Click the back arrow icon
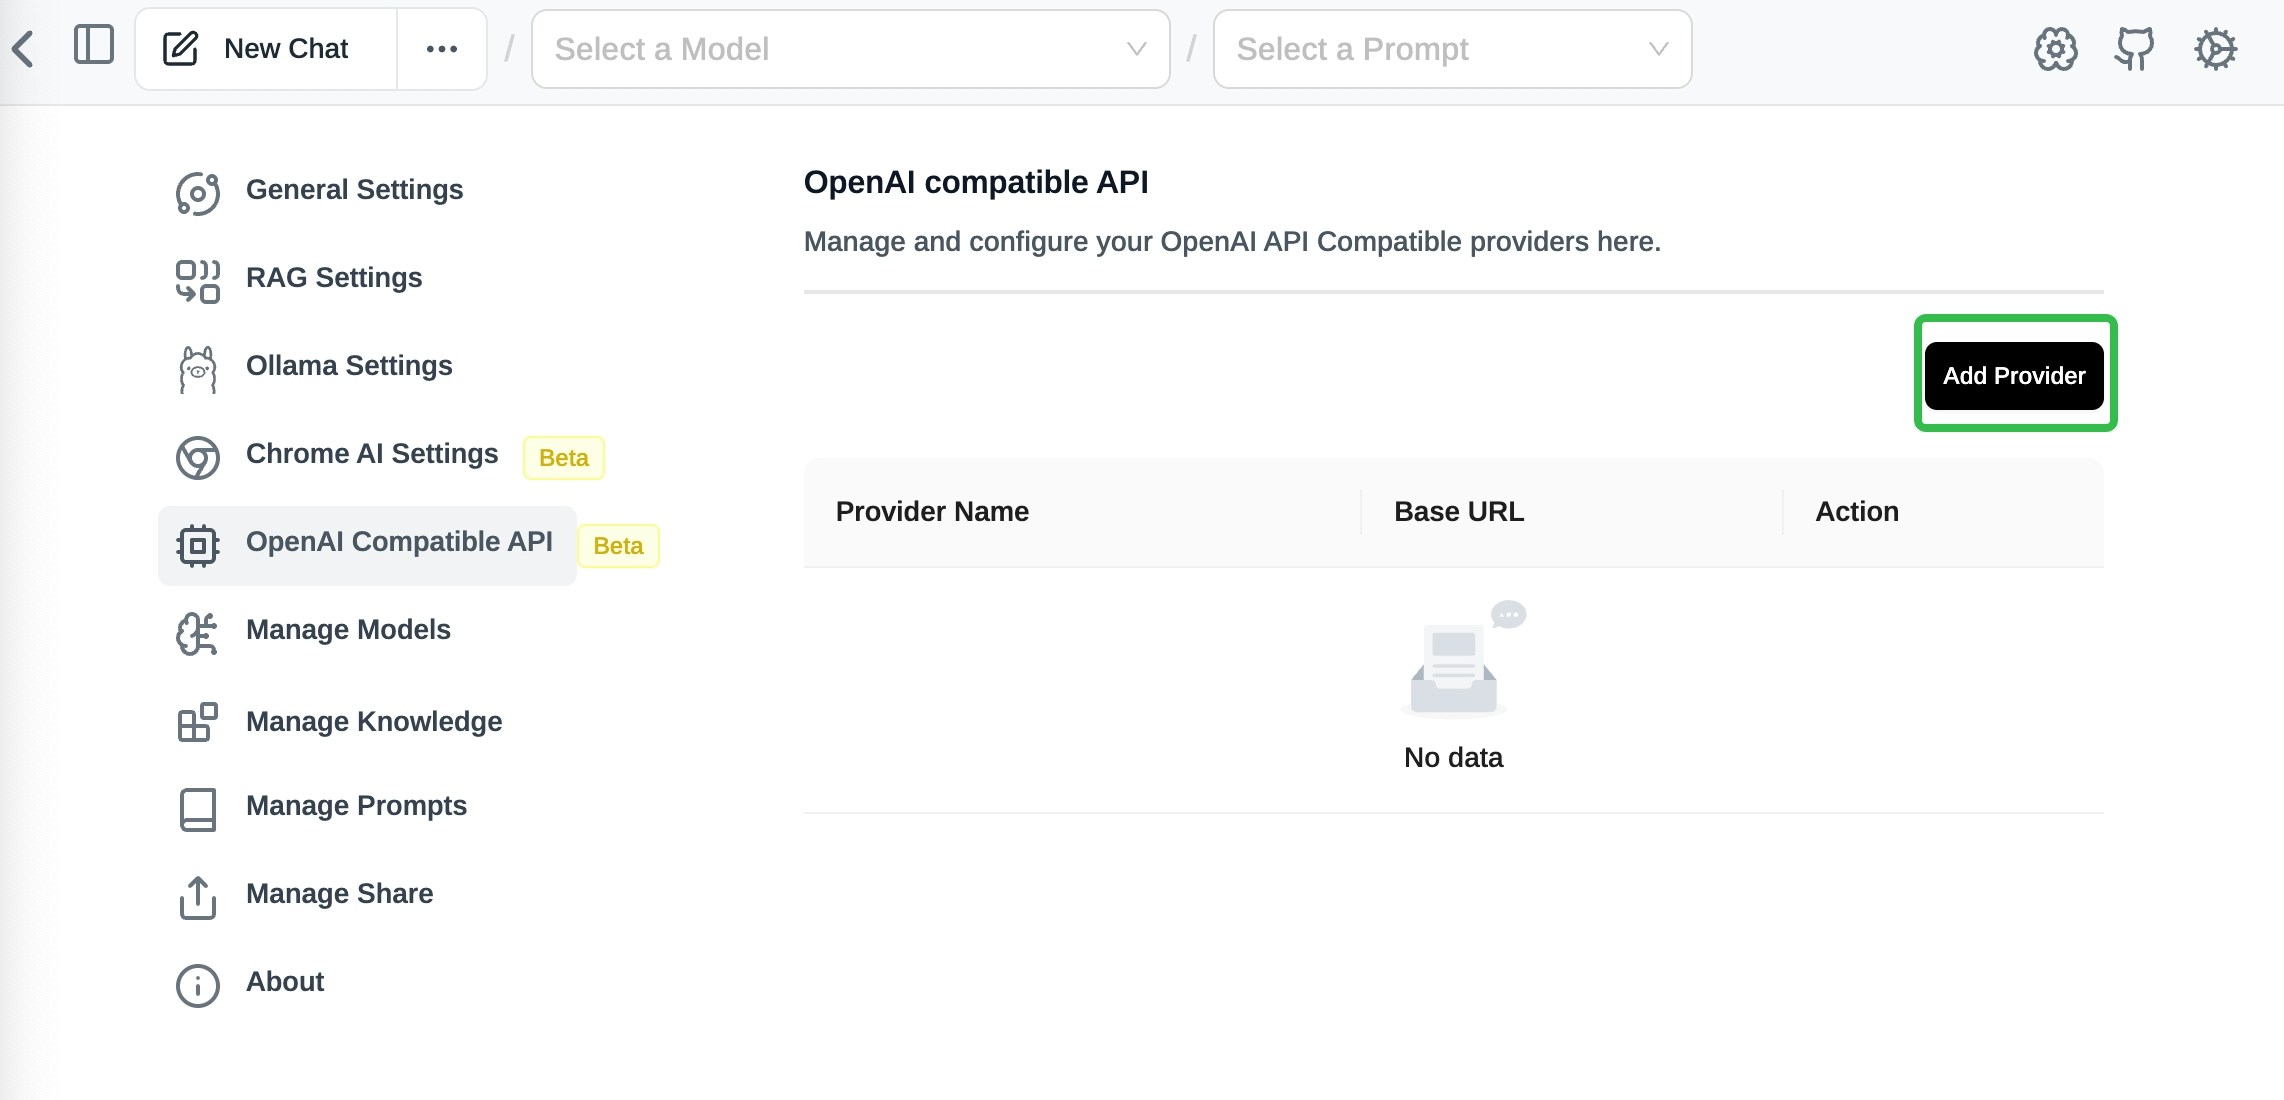This screenshot has width=2284, height=1100. (24, 49)
